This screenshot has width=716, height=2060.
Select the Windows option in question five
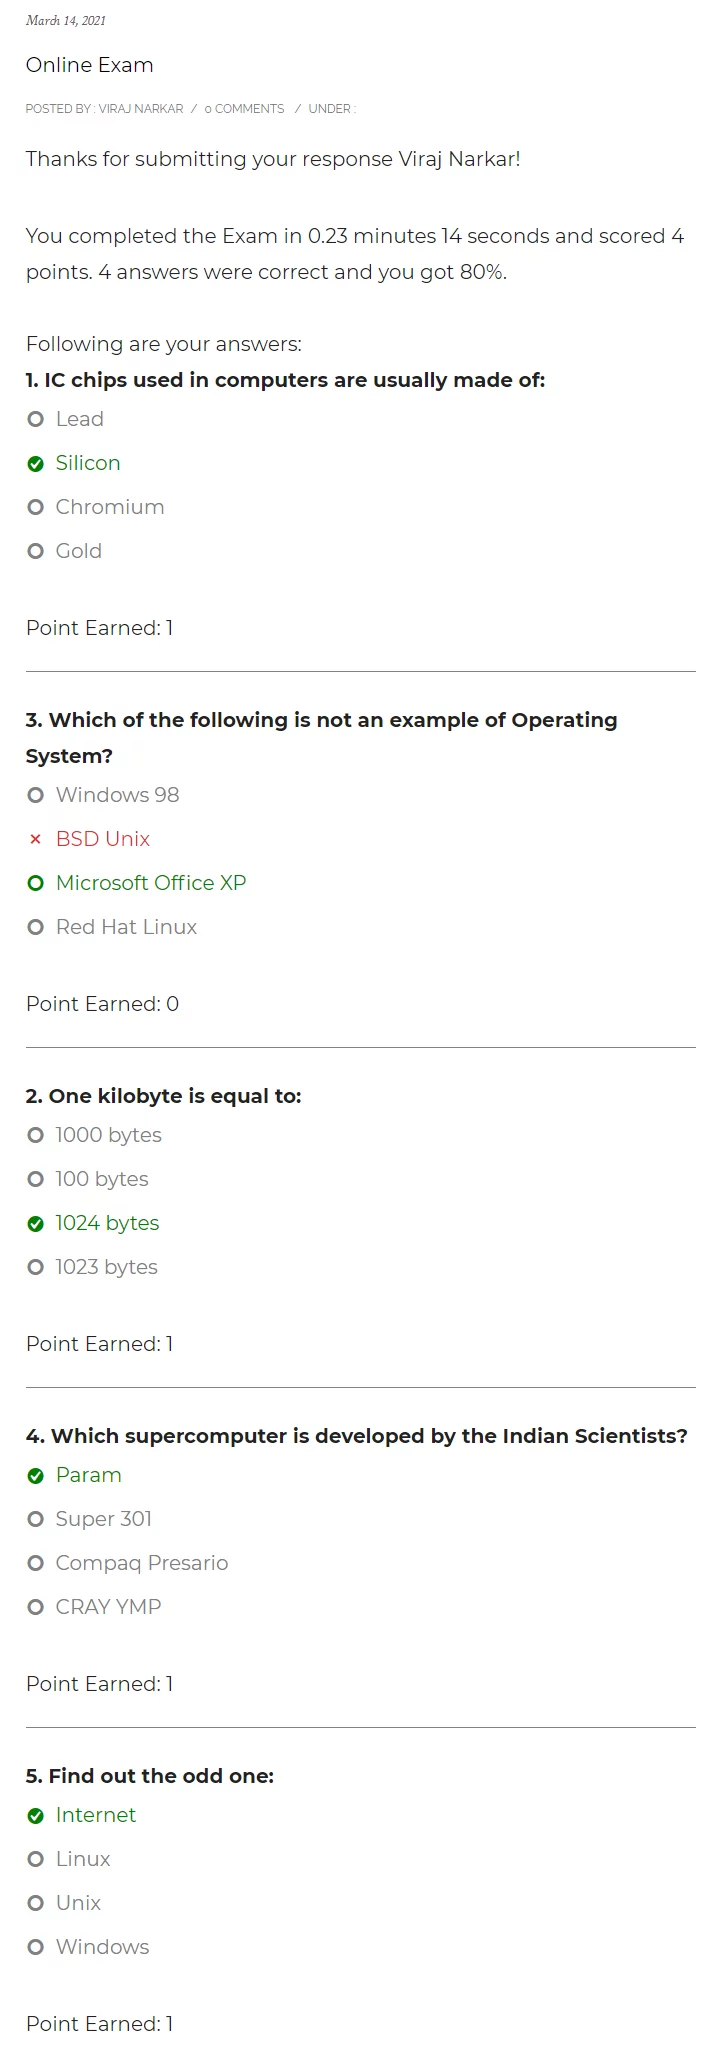(x=36, y=1947)
